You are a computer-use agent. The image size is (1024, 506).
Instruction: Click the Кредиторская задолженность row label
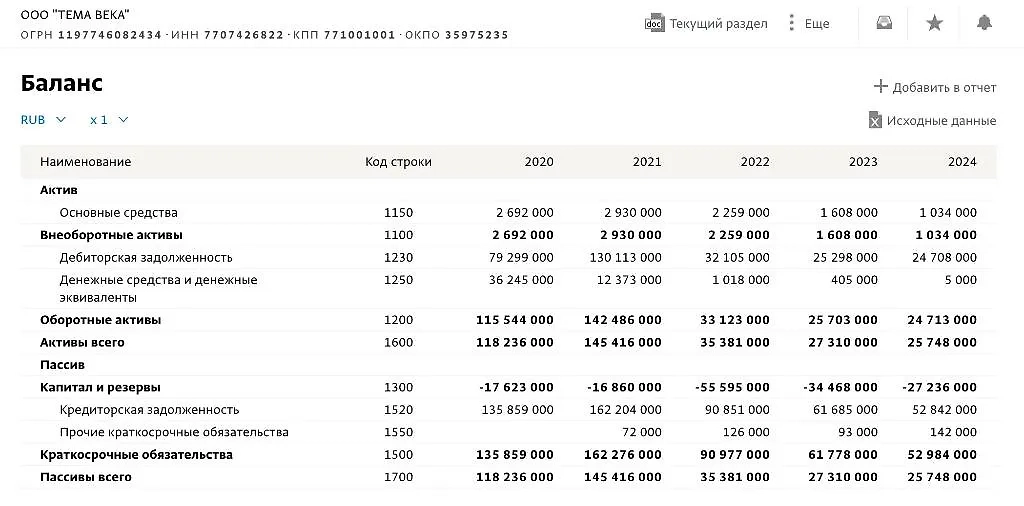point(149,410)
